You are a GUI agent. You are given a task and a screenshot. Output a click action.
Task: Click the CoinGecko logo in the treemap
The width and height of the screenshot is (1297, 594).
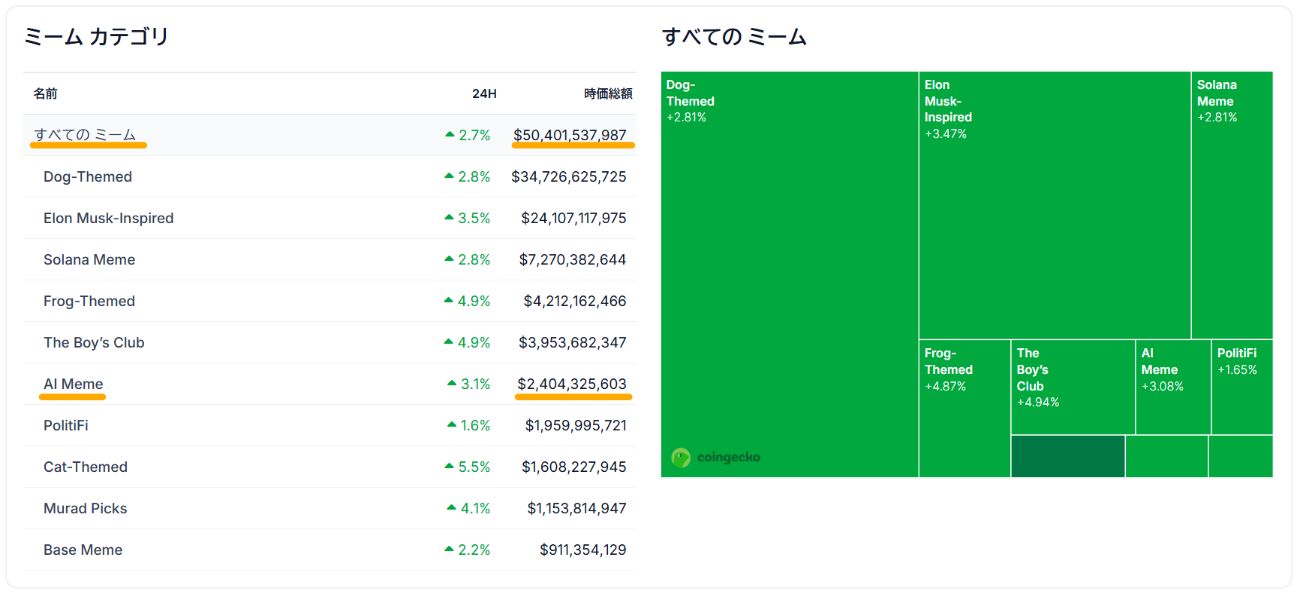pyautogui.click(x=716, y=457)
